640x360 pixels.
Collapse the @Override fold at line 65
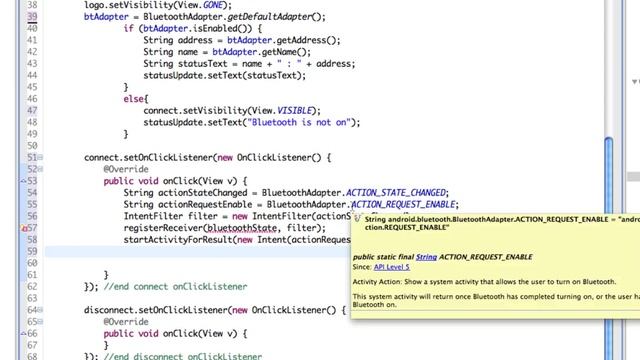pyautogui.click(x=40, y=322)
